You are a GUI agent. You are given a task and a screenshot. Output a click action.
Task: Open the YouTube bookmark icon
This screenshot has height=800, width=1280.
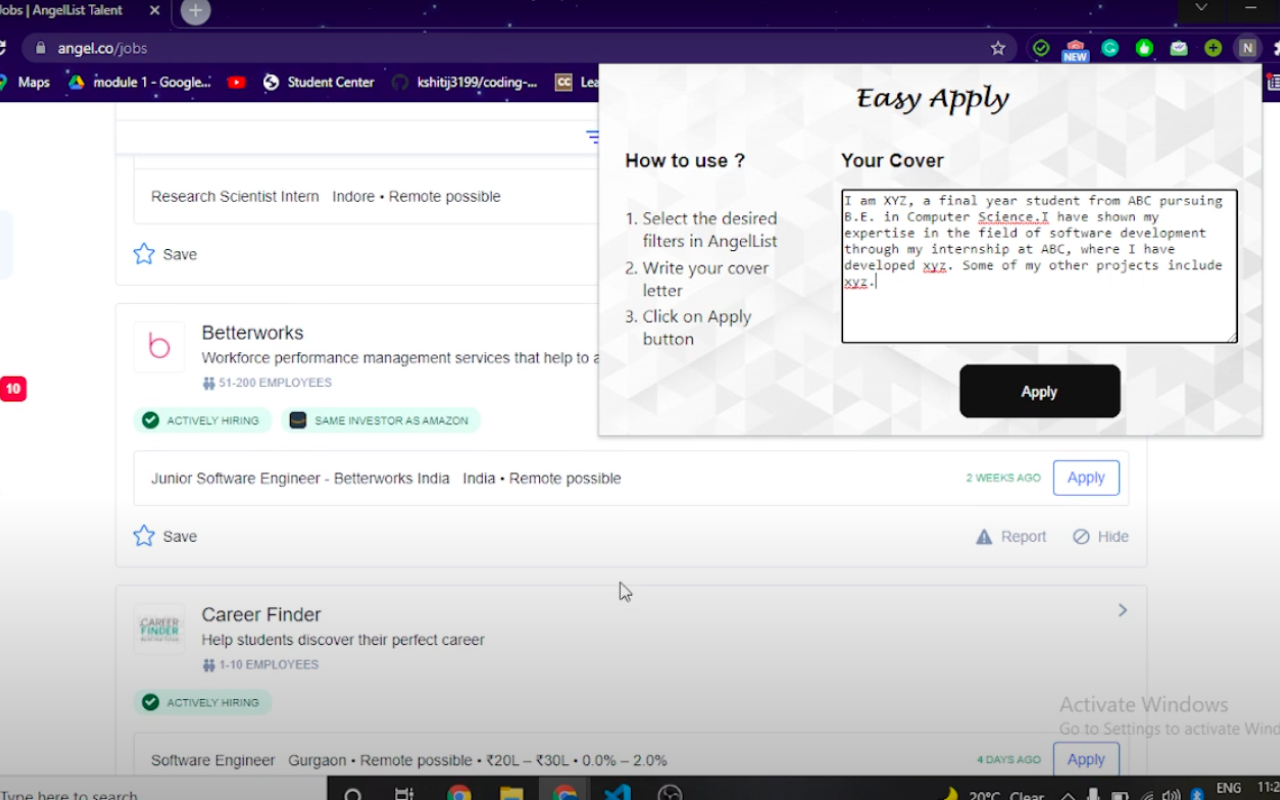236,82
